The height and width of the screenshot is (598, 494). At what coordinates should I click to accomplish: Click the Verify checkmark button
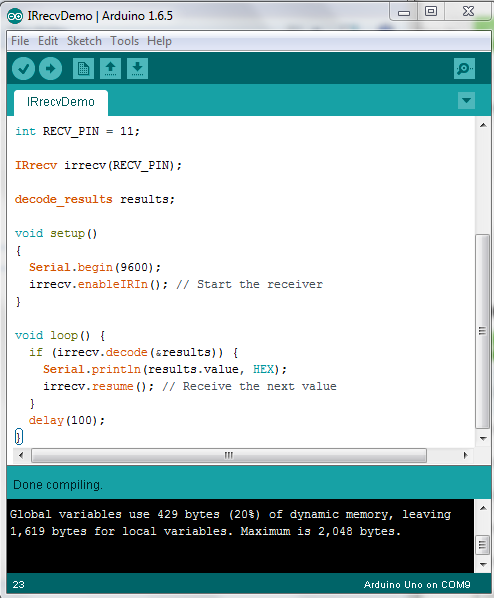coord(23,69)
